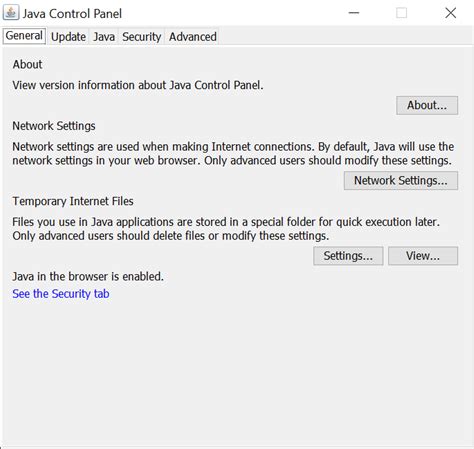Open the Advanced tab

193,37
